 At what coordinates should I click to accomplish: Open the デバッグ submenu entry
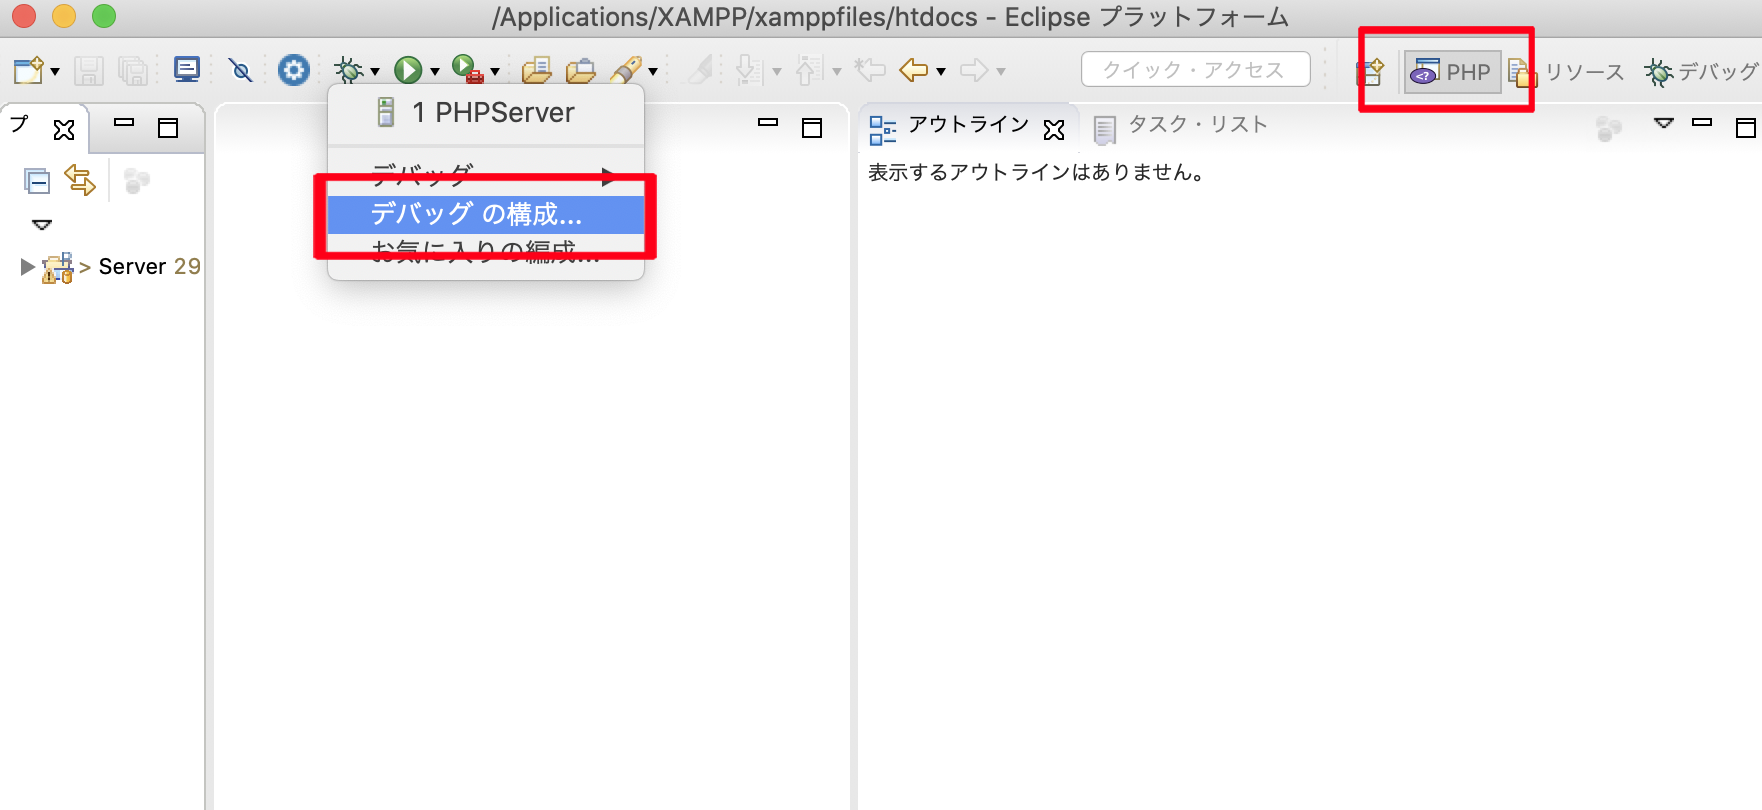click(486, 176)
